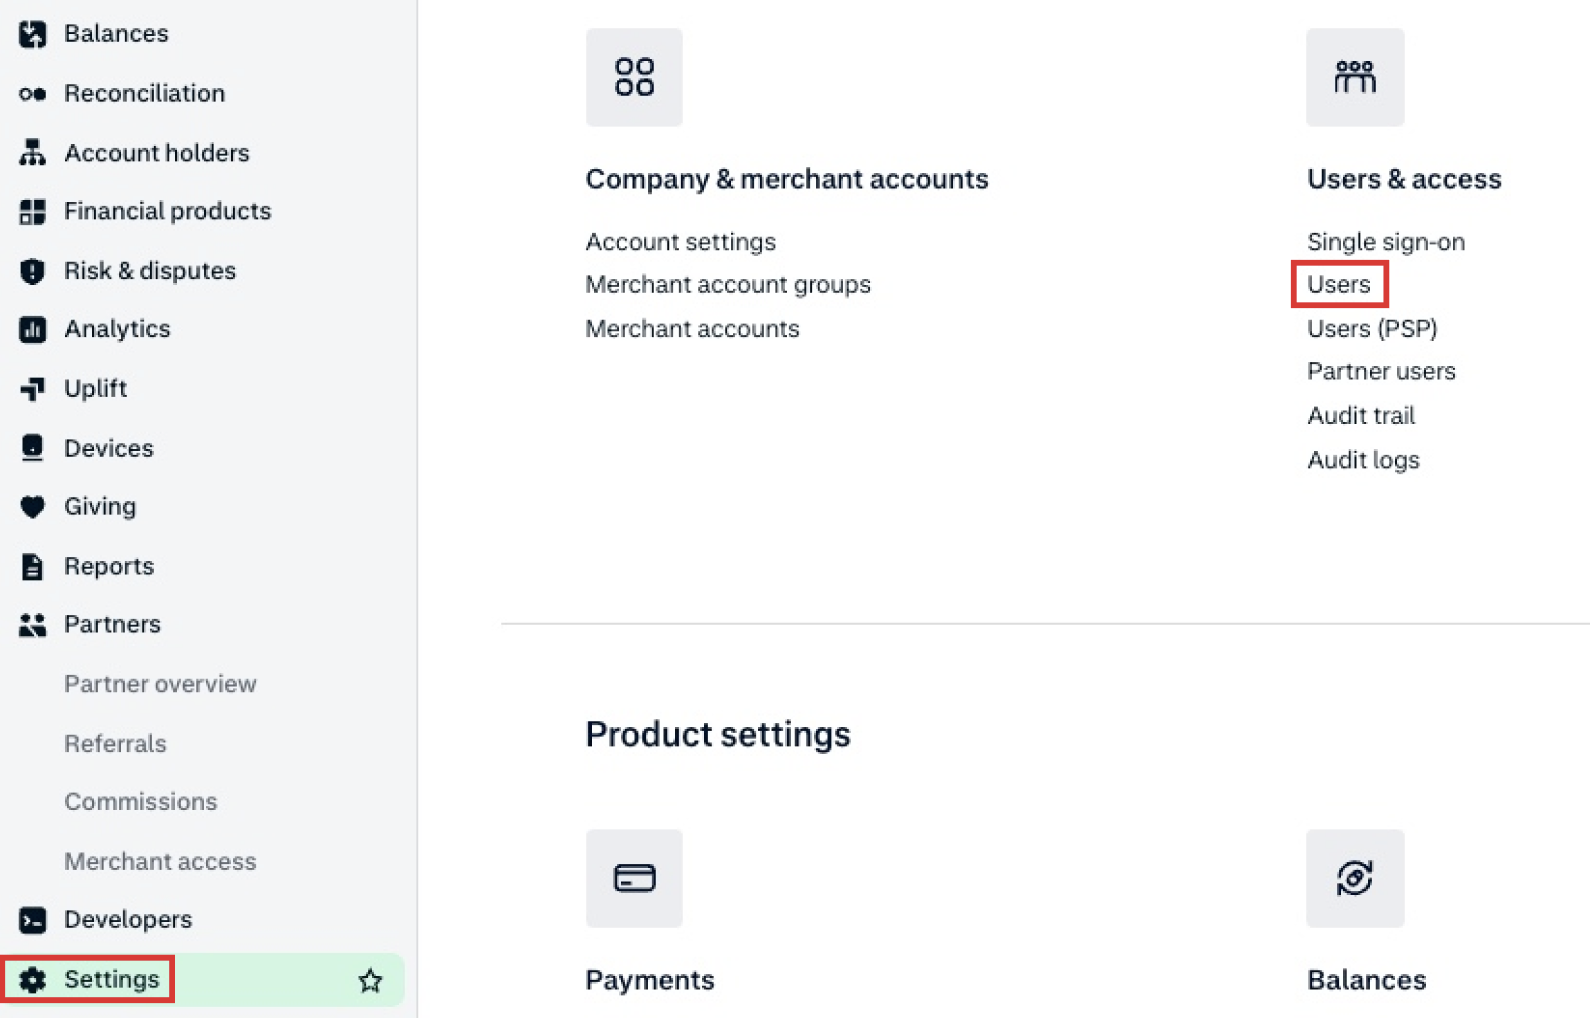
Task: Click the Giving heart icon
Action: (x=32, y=507)
